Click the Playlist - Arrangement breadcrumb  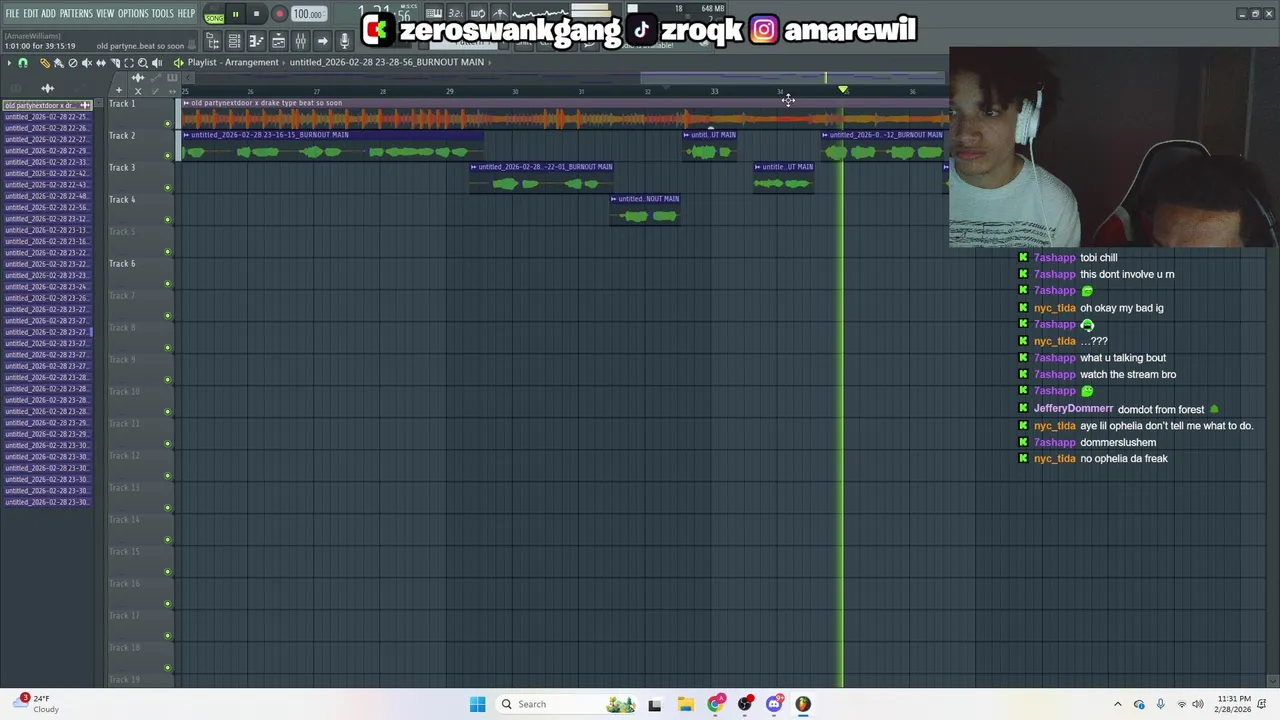233,62
